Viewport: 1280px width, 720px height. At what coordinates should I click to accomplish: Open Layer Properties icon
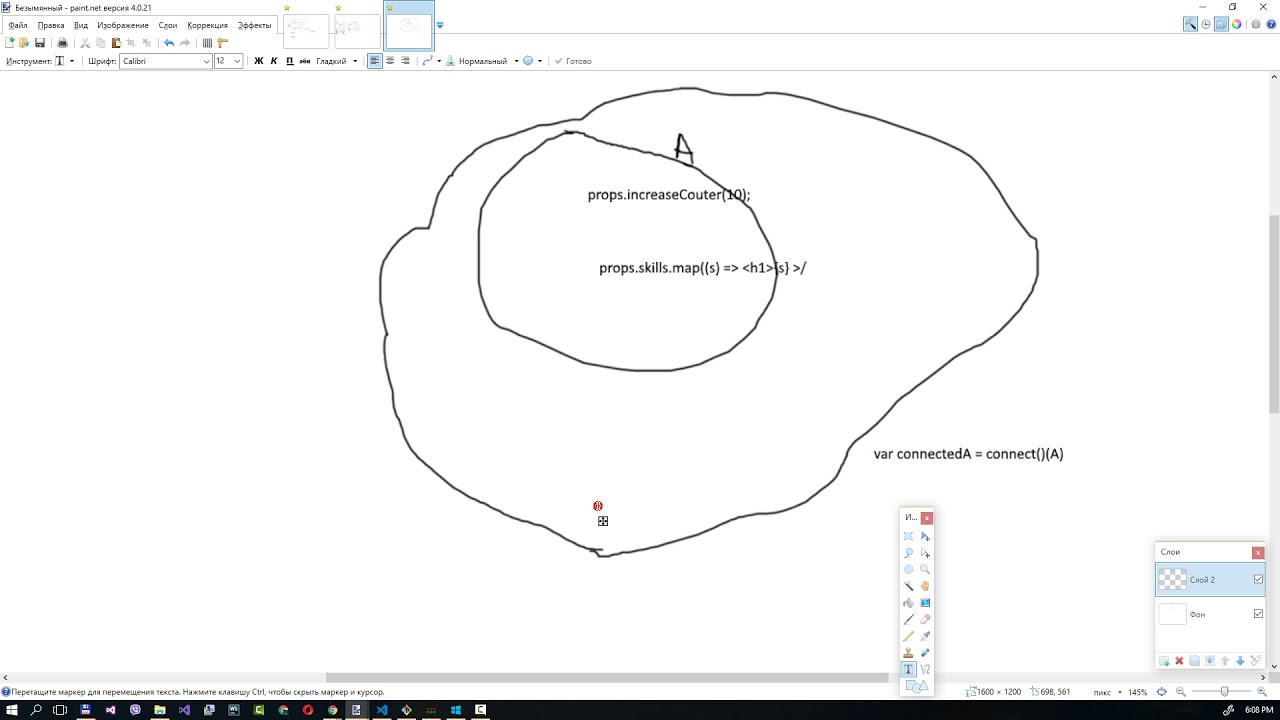click(x=1255, y=661)
